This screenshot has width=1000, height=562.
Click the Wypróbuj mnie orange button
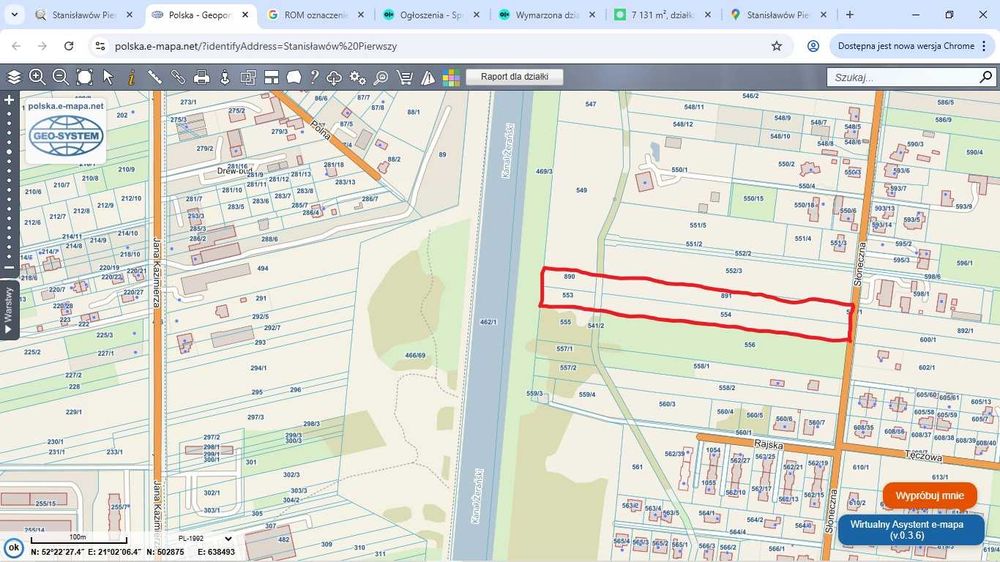pyautogui.click(x=930, y=496)
